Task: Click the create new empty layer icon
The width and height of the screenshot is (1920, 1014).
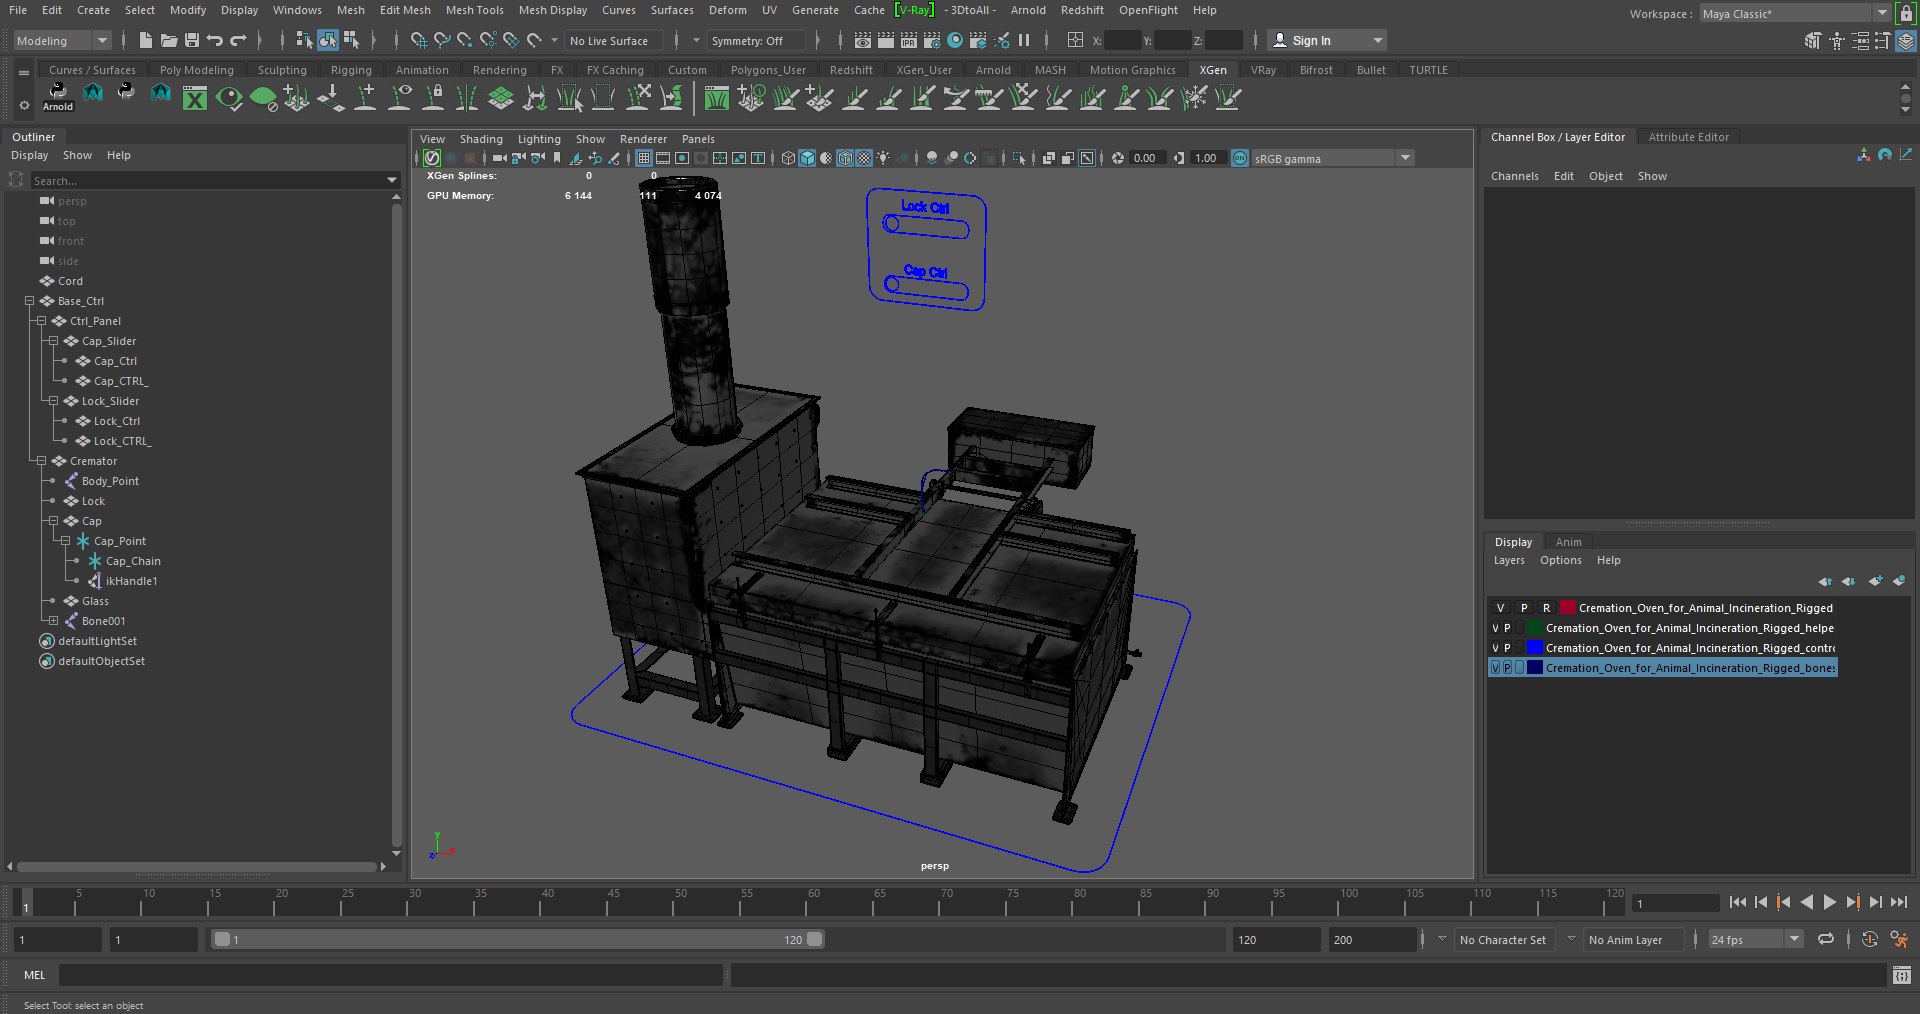Action: click(x=1875, y=581)
